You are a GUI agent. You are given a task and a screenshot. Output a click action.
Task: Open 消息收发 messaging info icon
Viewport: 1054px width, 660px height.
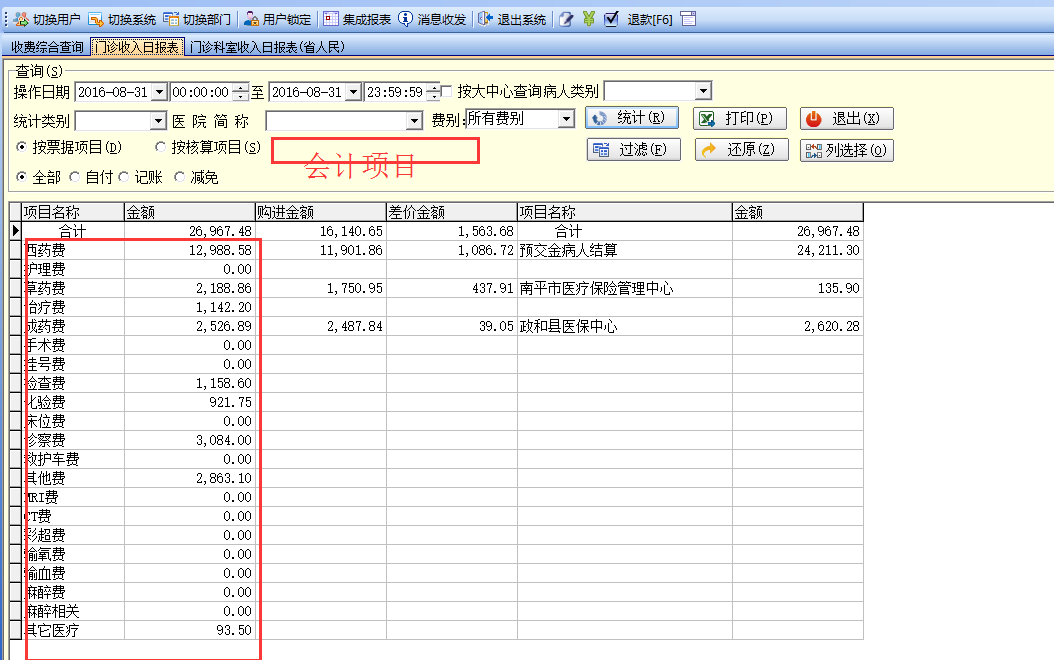tap(405, 19)
